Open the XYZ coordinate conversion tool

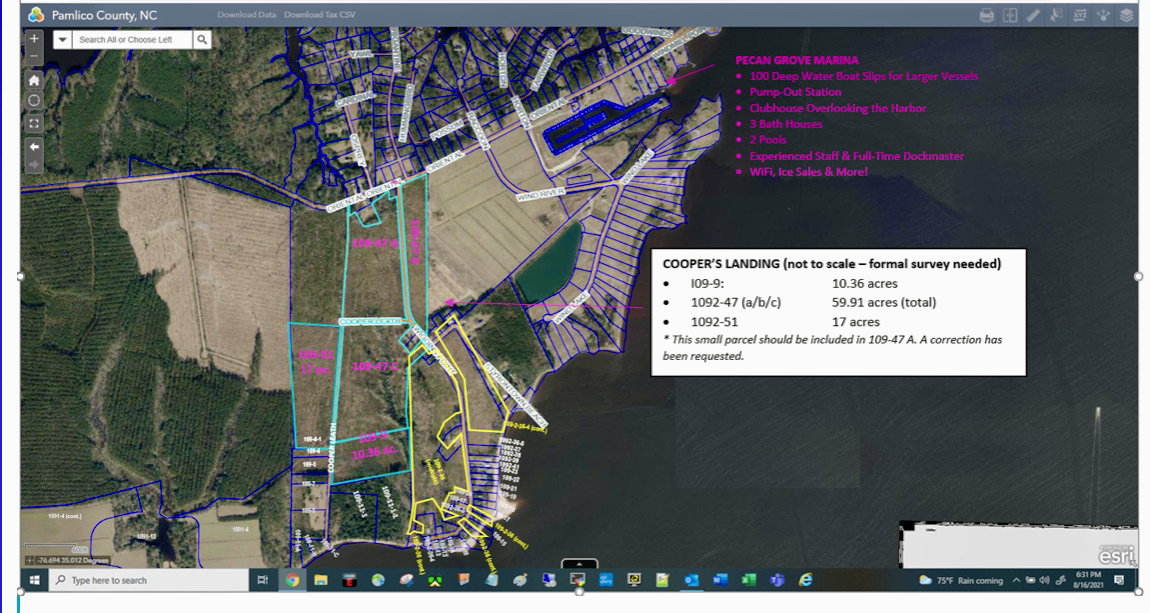(1079, 15)
